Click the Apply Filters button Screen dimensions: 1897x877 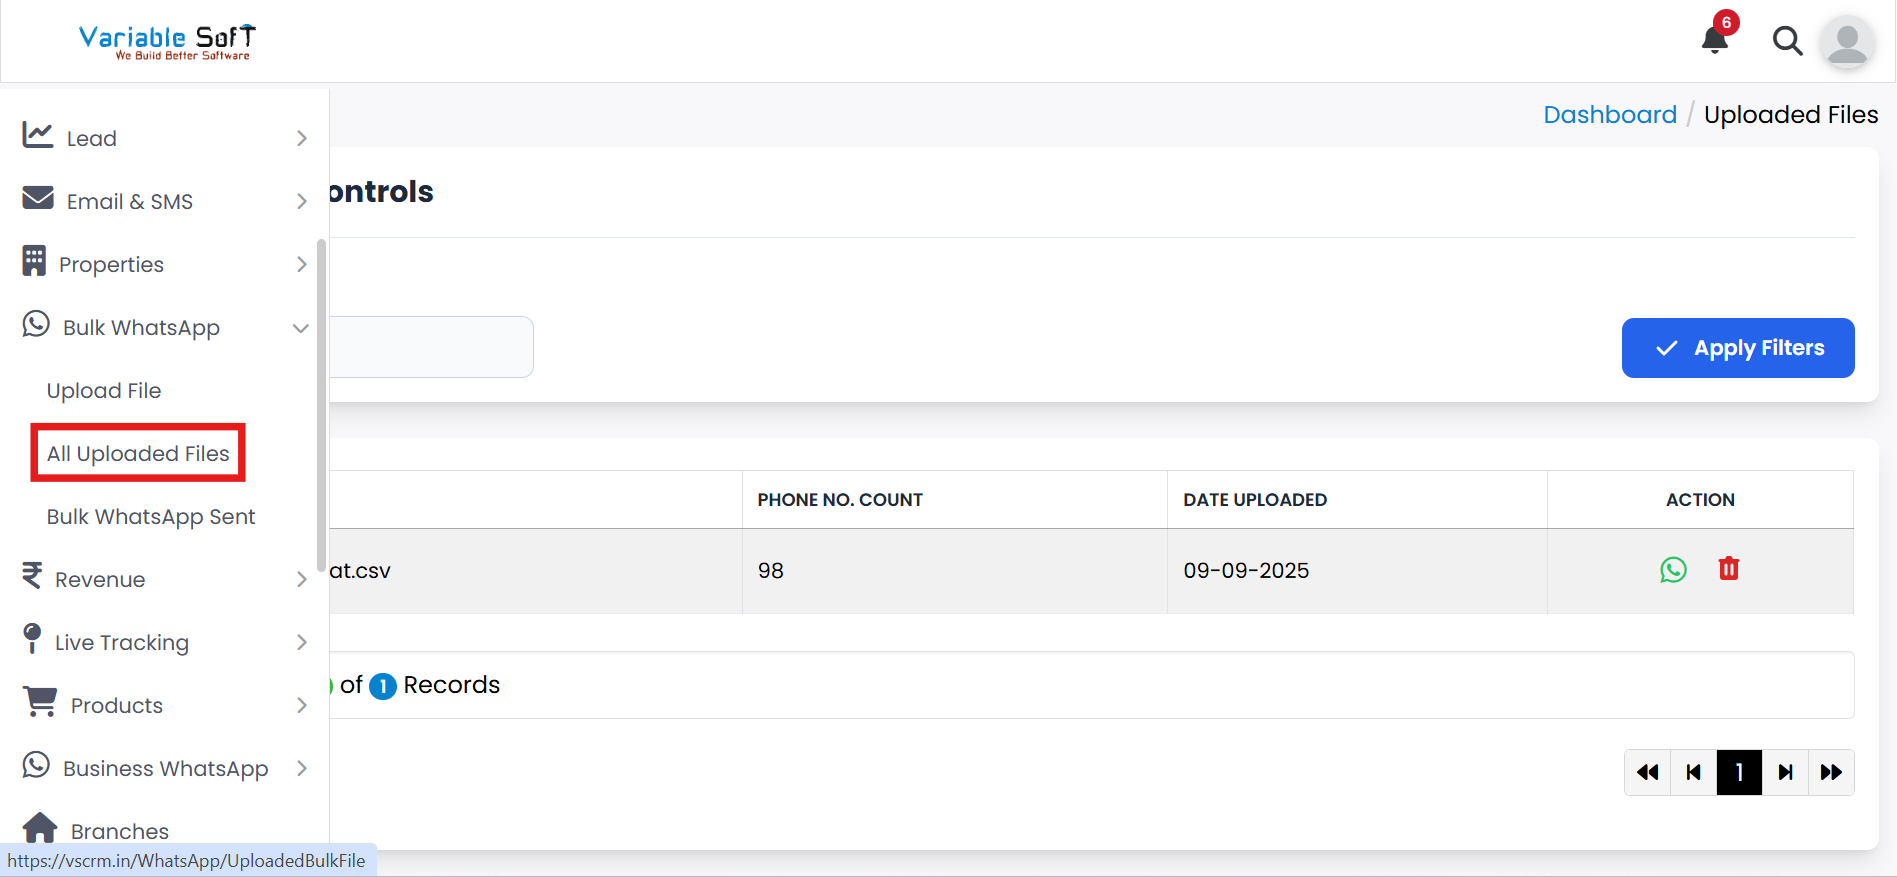tap(1737, 348)
